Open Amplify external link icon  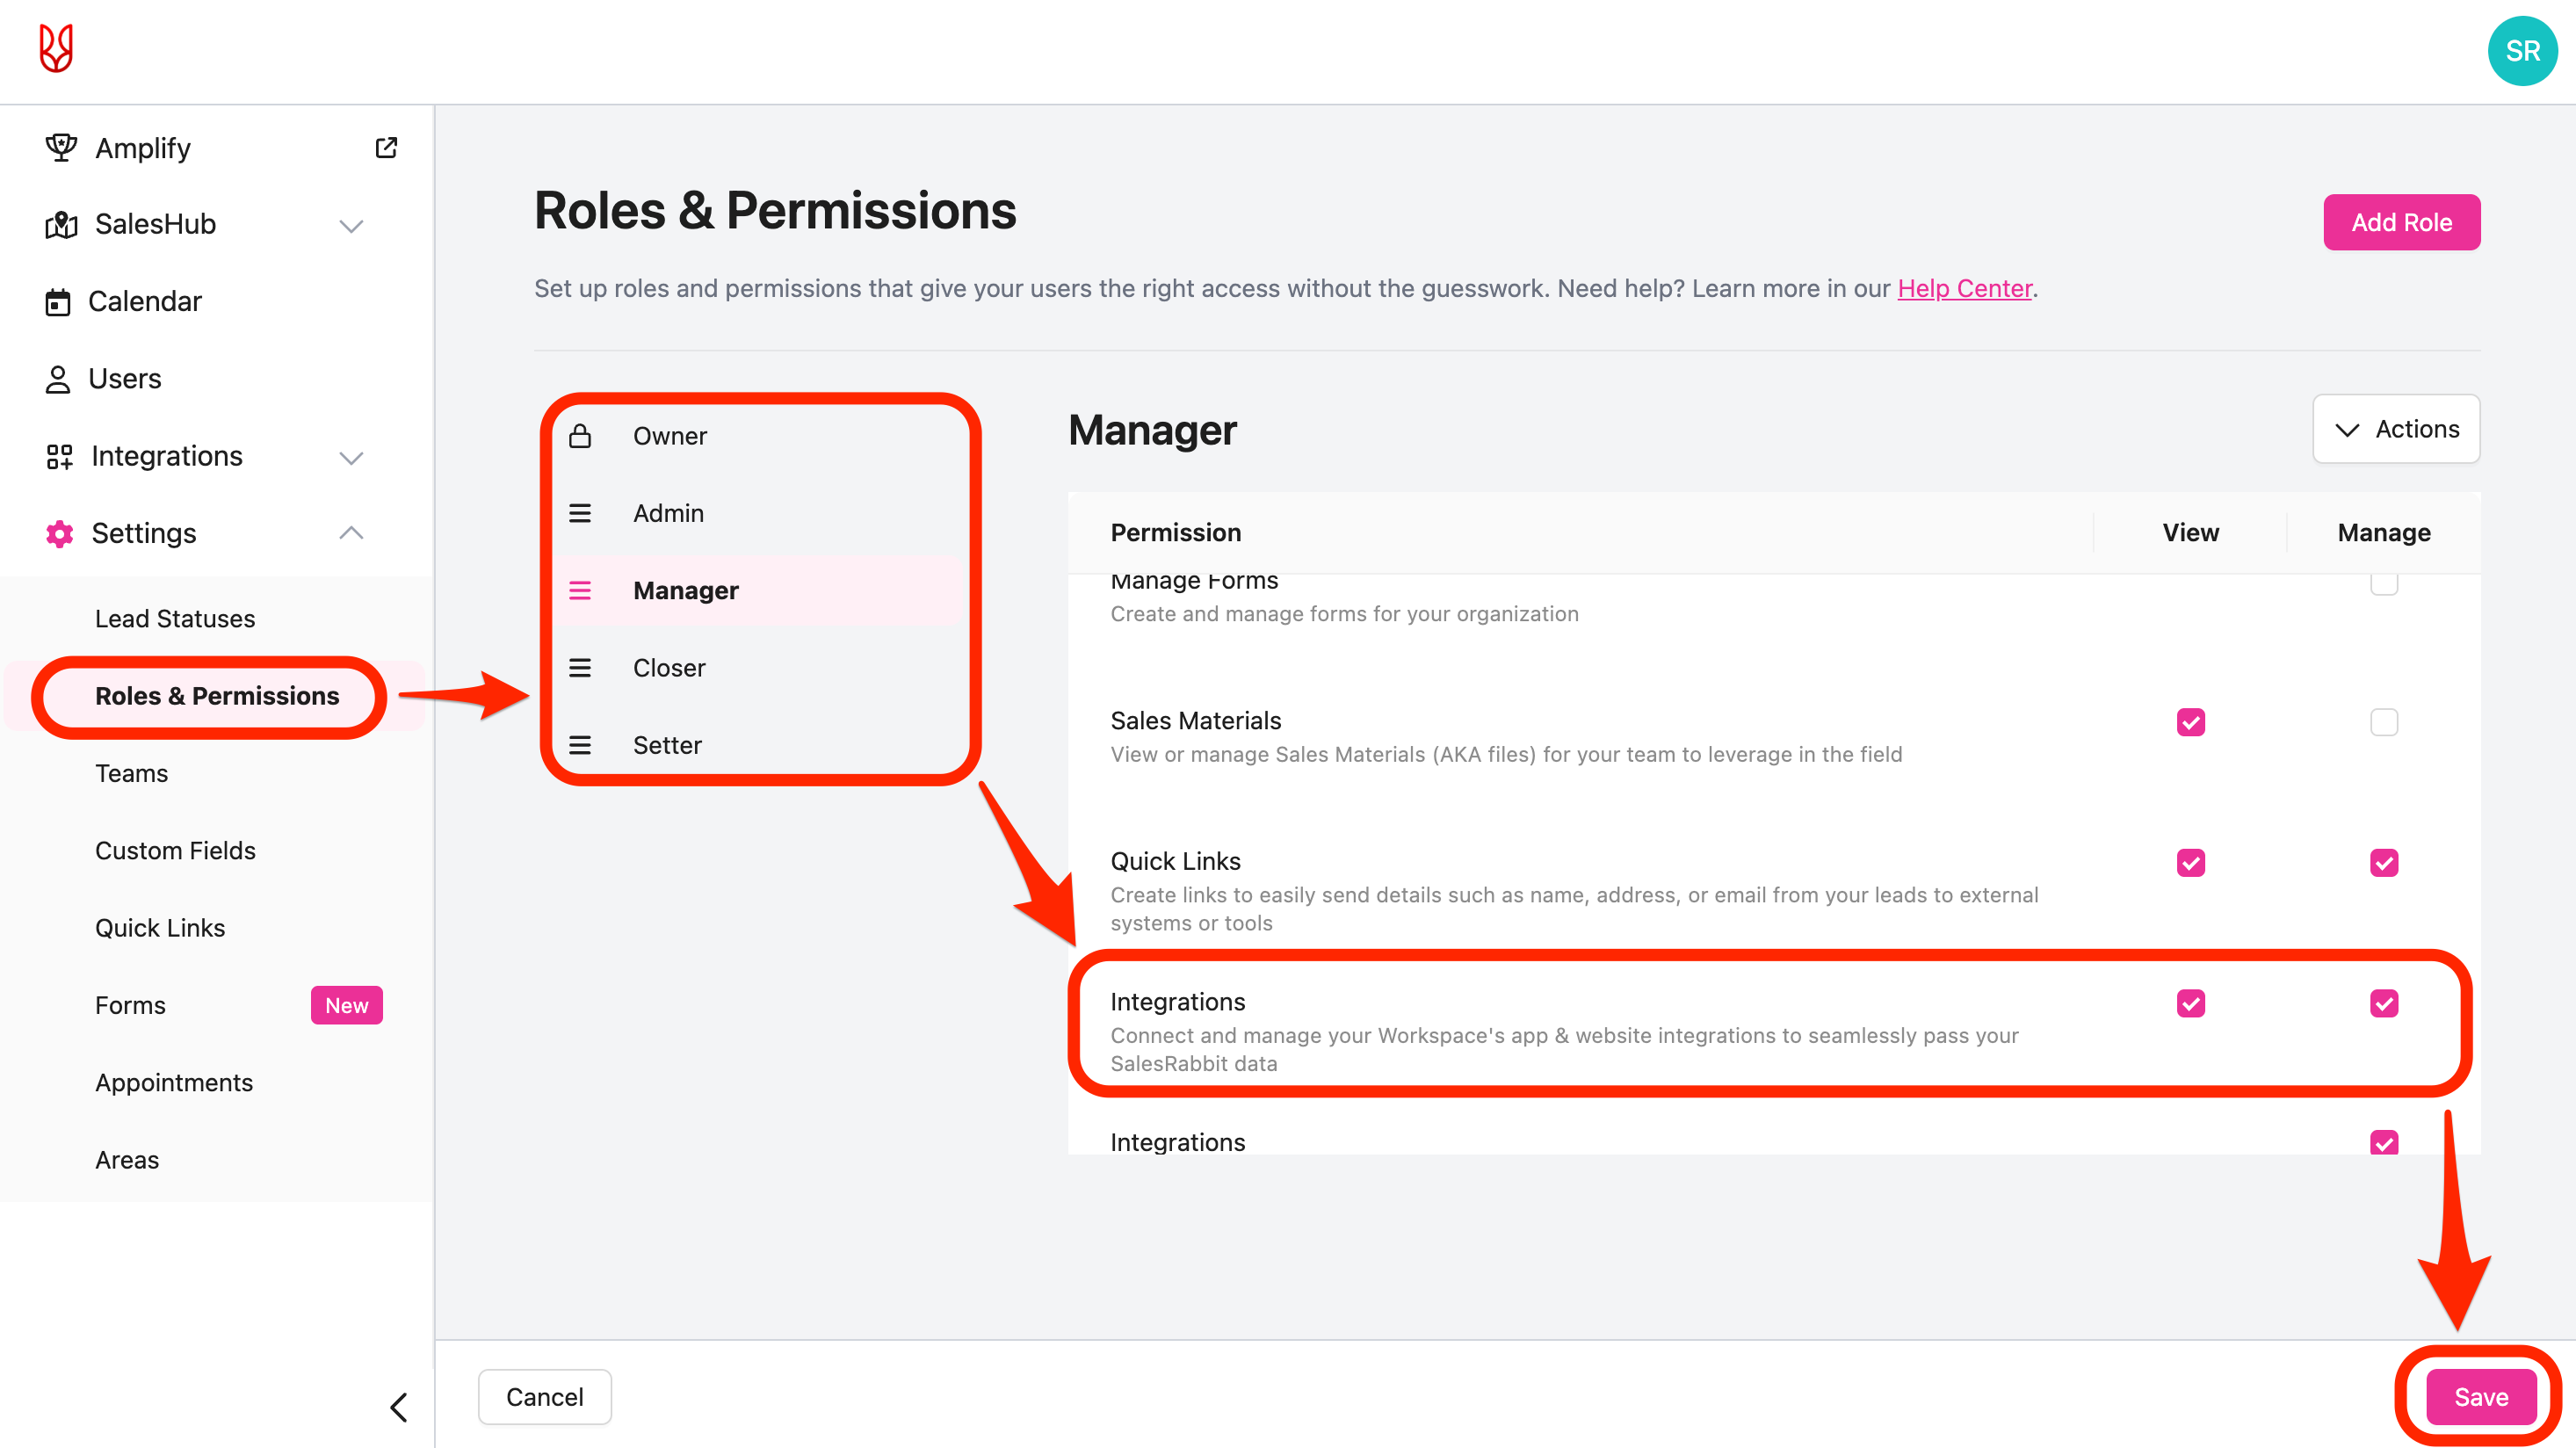386,148
